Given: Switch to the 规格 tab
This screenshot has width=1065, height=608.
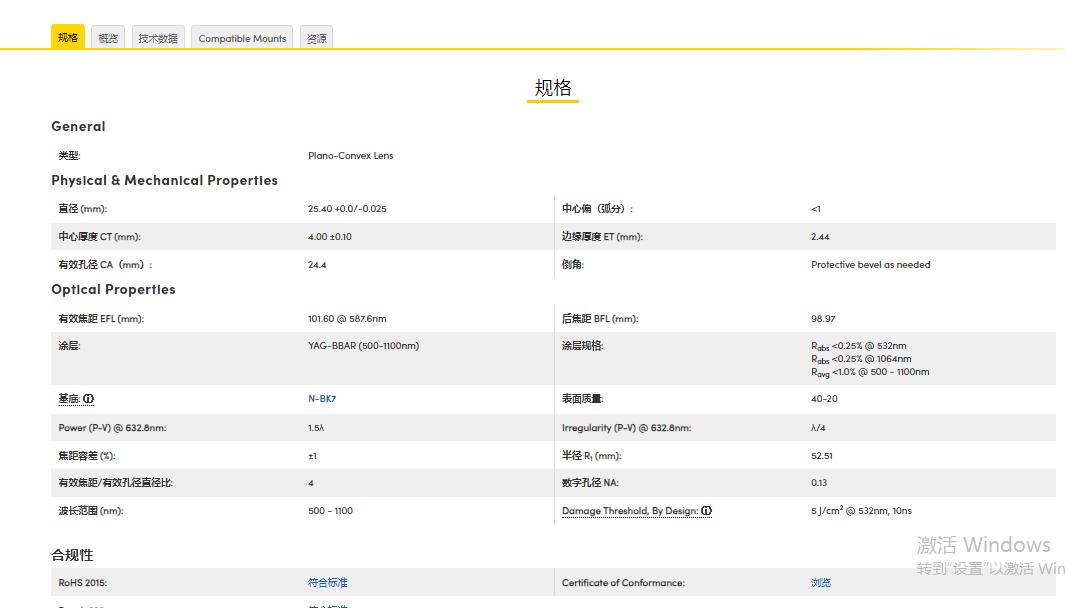Looking at the screenshot, I should click(68, 37).
